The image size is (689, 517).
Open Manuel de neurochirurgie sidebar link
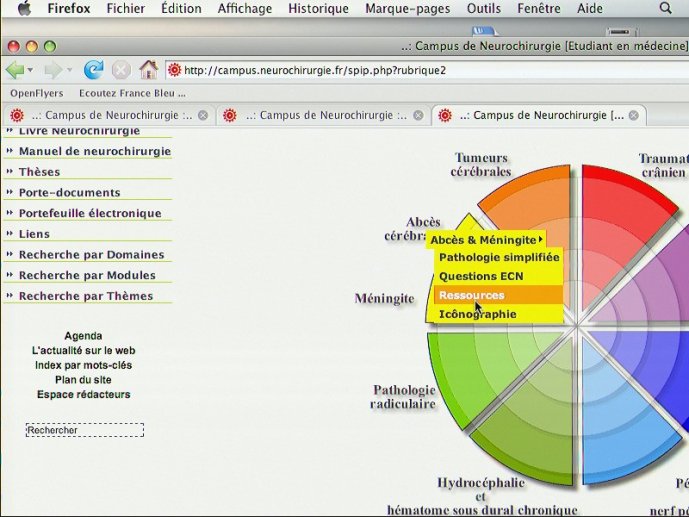(x=95, y=151)
